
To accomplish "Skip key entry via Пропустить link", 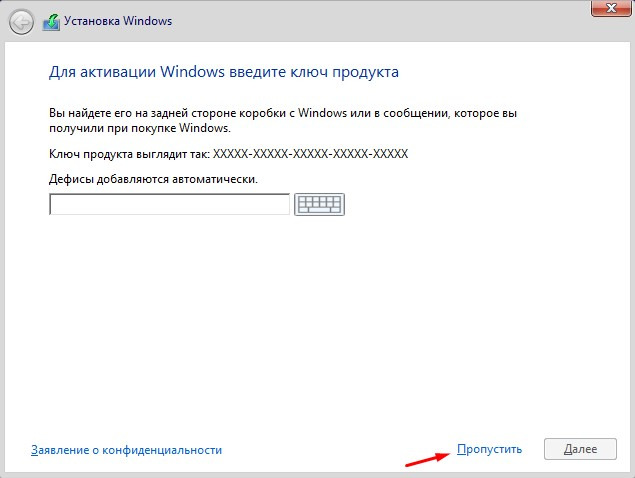I will [x=489, y=449].
